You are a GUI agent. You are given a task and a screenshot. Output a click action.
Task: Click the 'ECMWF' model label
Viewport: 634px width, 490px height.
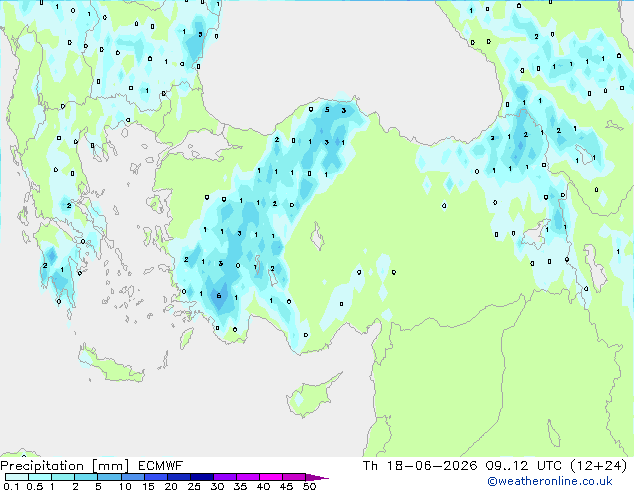coord(161,466)
